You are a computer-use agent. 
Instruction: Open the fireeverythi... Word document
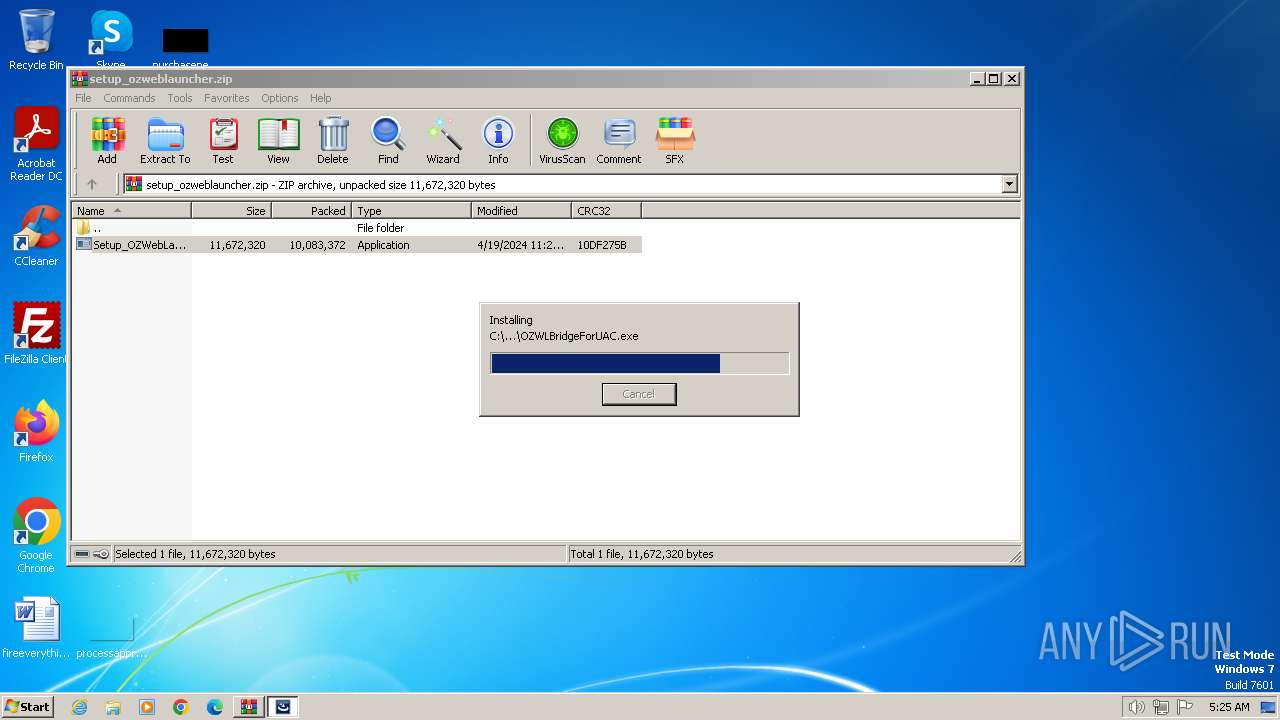pos(36,628)
